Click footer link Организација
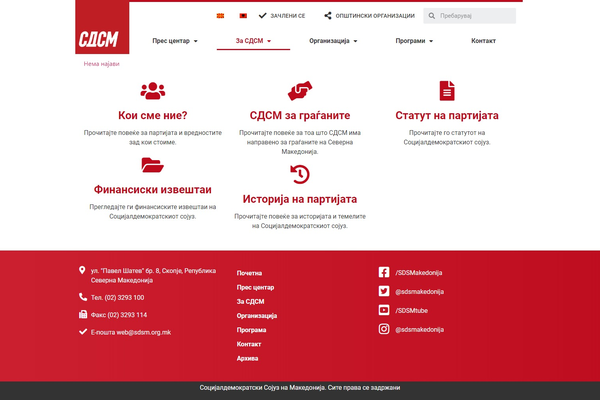The image size is (600, 400). coord(257,315)
